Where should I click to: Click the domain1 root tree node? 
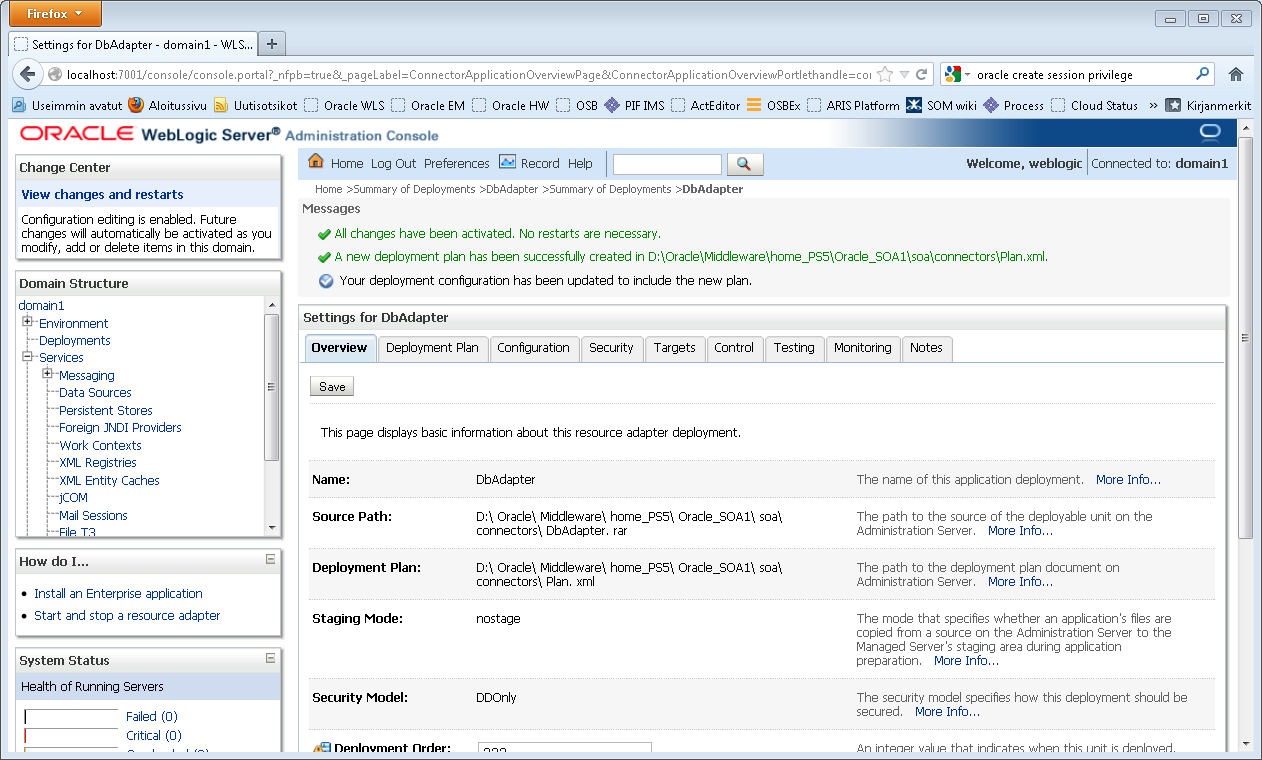tap(41, 305)
